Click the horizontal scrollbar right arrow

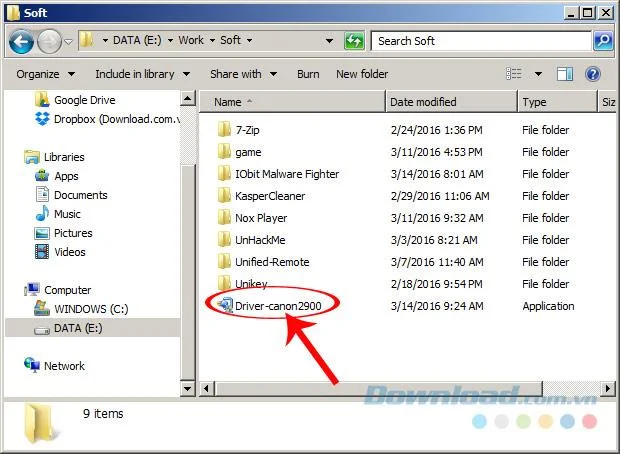click(608, 389)
